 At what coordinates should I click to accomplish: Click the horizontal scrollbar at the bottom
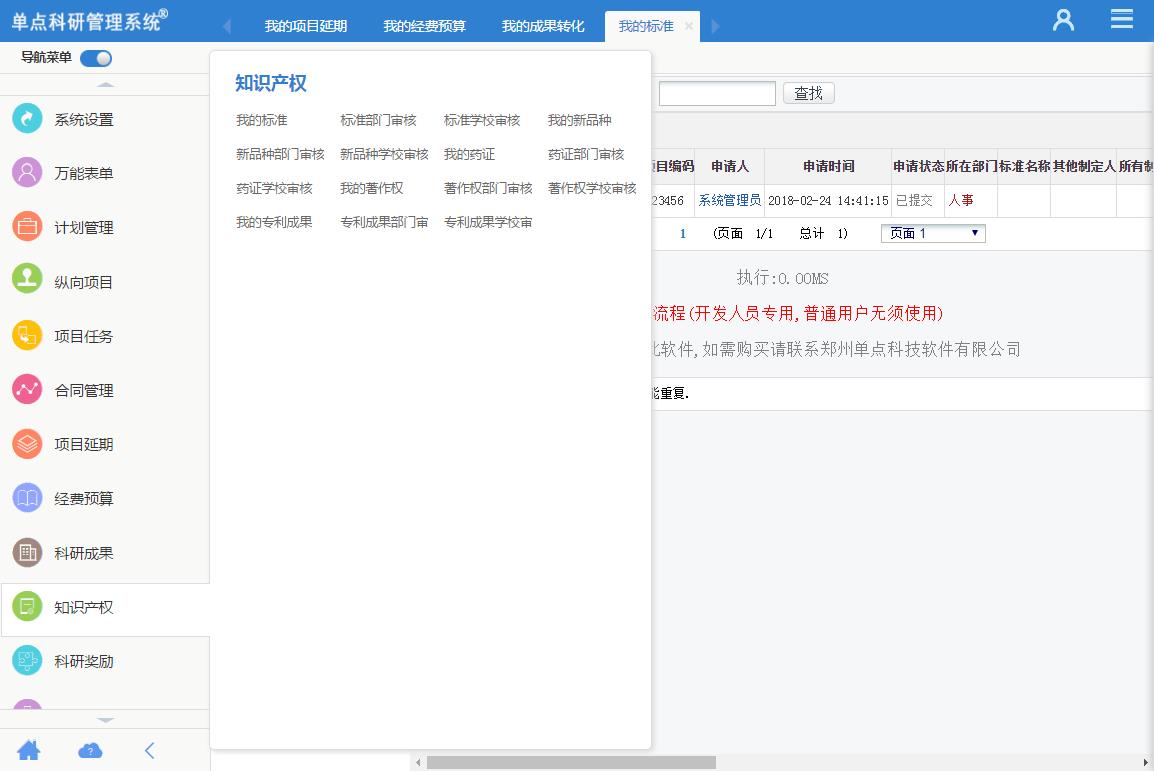click(570, 762)
